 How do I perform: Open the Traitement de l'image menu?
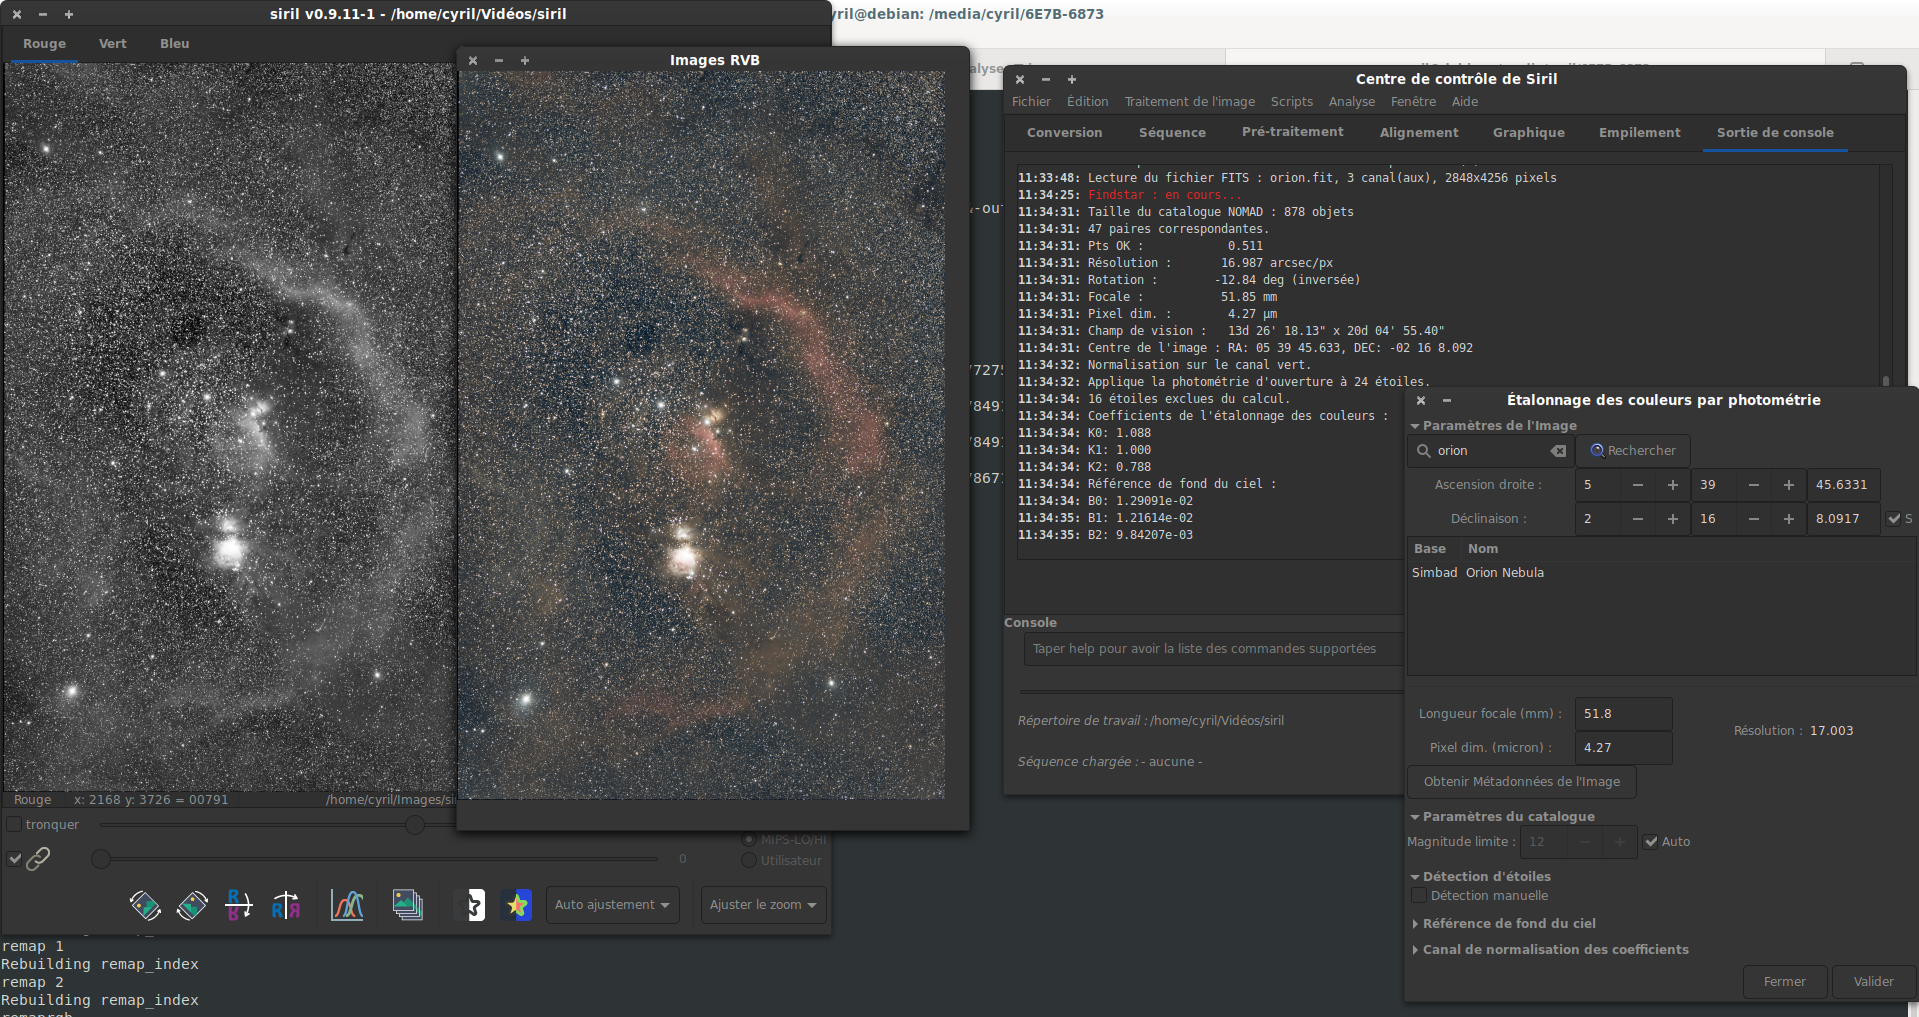[1190, 102]
